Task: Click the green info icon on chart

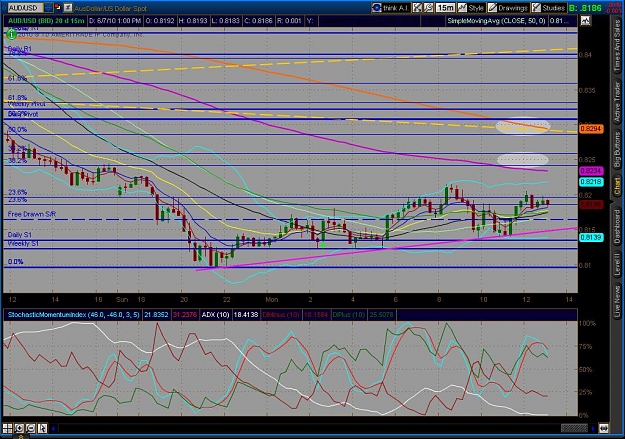Action: pos(12,35)
